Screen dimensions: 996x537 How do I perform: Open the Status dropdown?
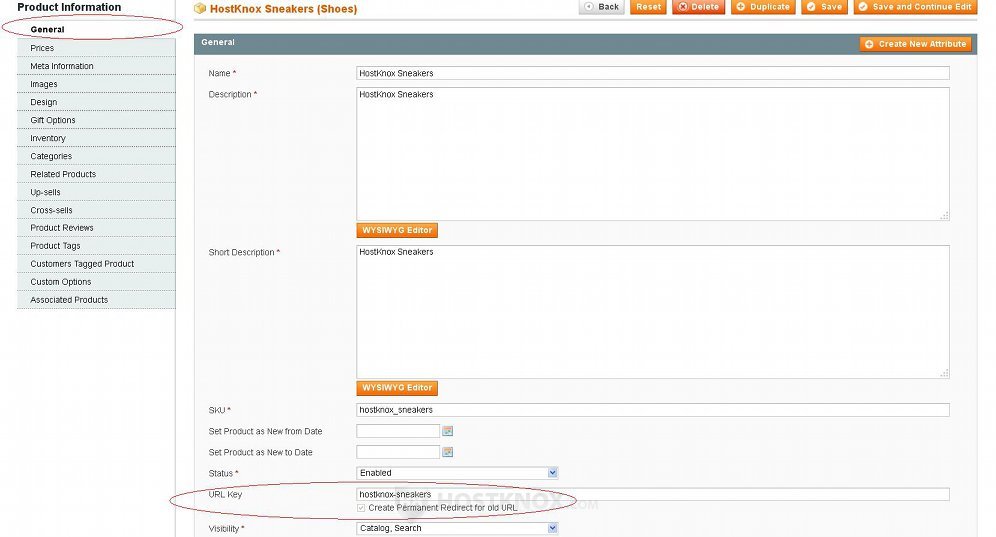457,473
